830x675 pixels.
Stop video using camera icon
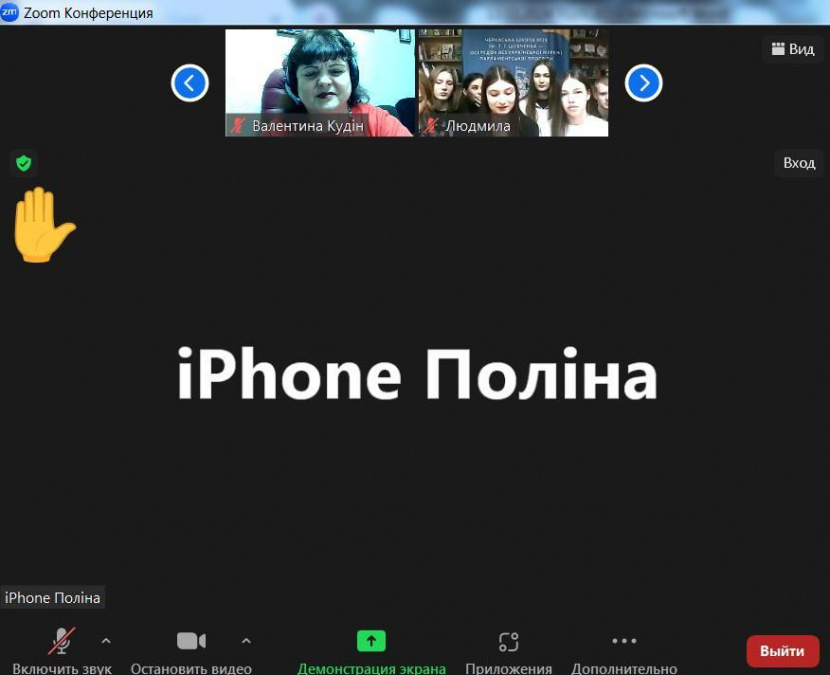pos(191,641)
